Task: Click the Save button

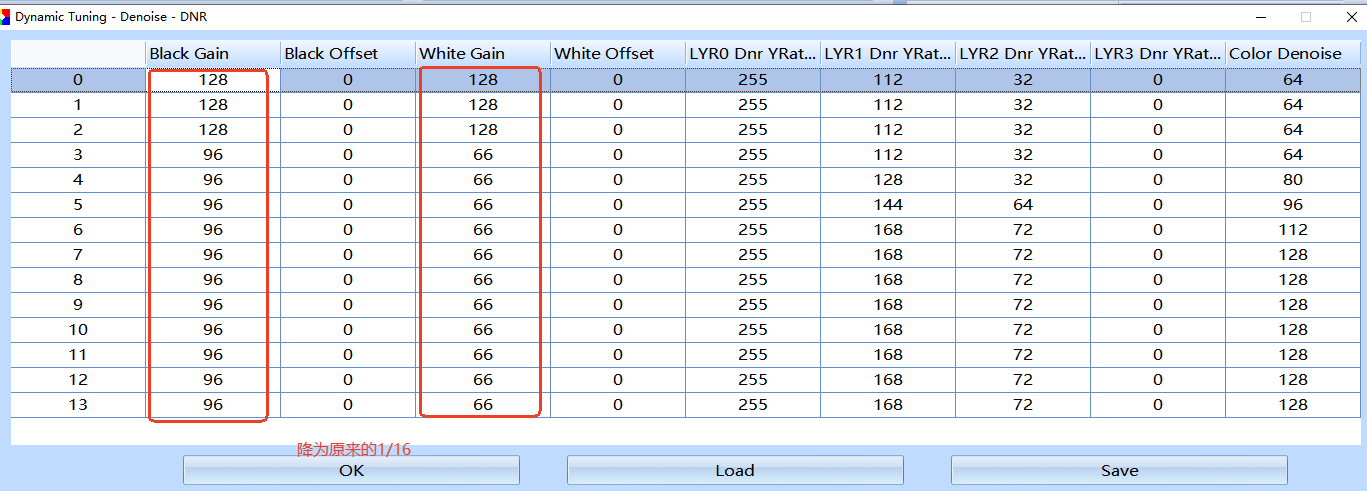Action: point(1119,470)
